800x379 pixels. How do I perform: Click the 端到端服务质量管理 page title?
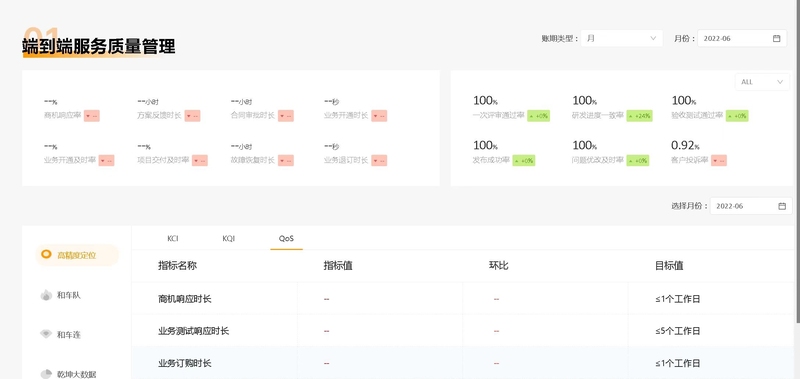click(98, 46)
